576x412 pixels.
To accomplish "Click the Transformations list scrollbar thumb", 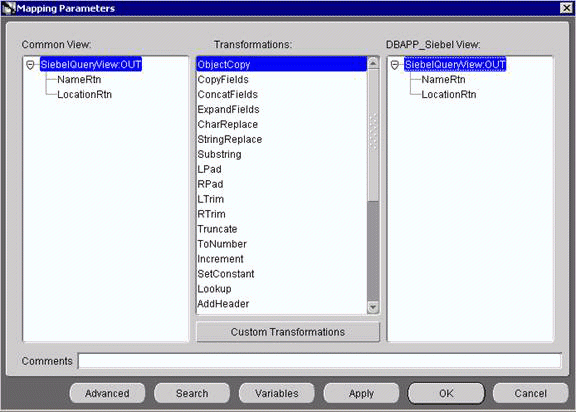I will (x=373, y=135).
